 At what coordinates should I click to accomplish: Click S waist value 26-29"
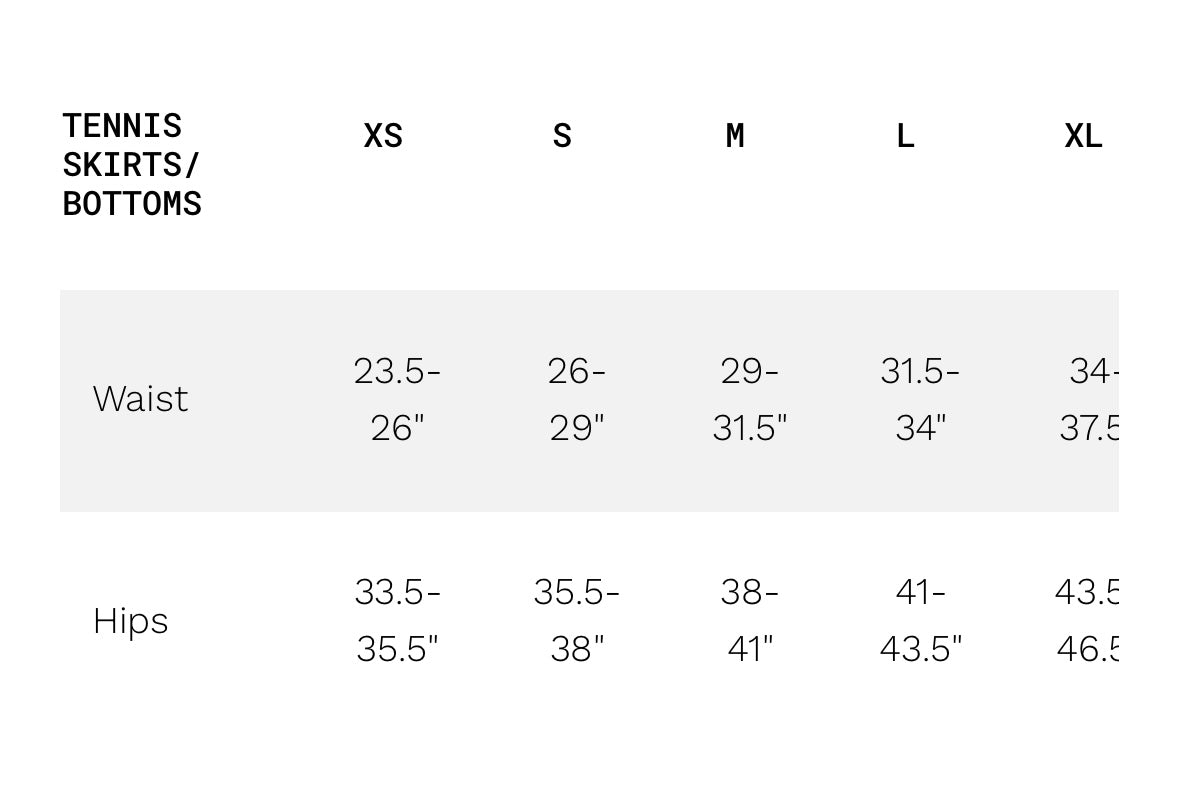pyautogui.click(x=577, y=399)
